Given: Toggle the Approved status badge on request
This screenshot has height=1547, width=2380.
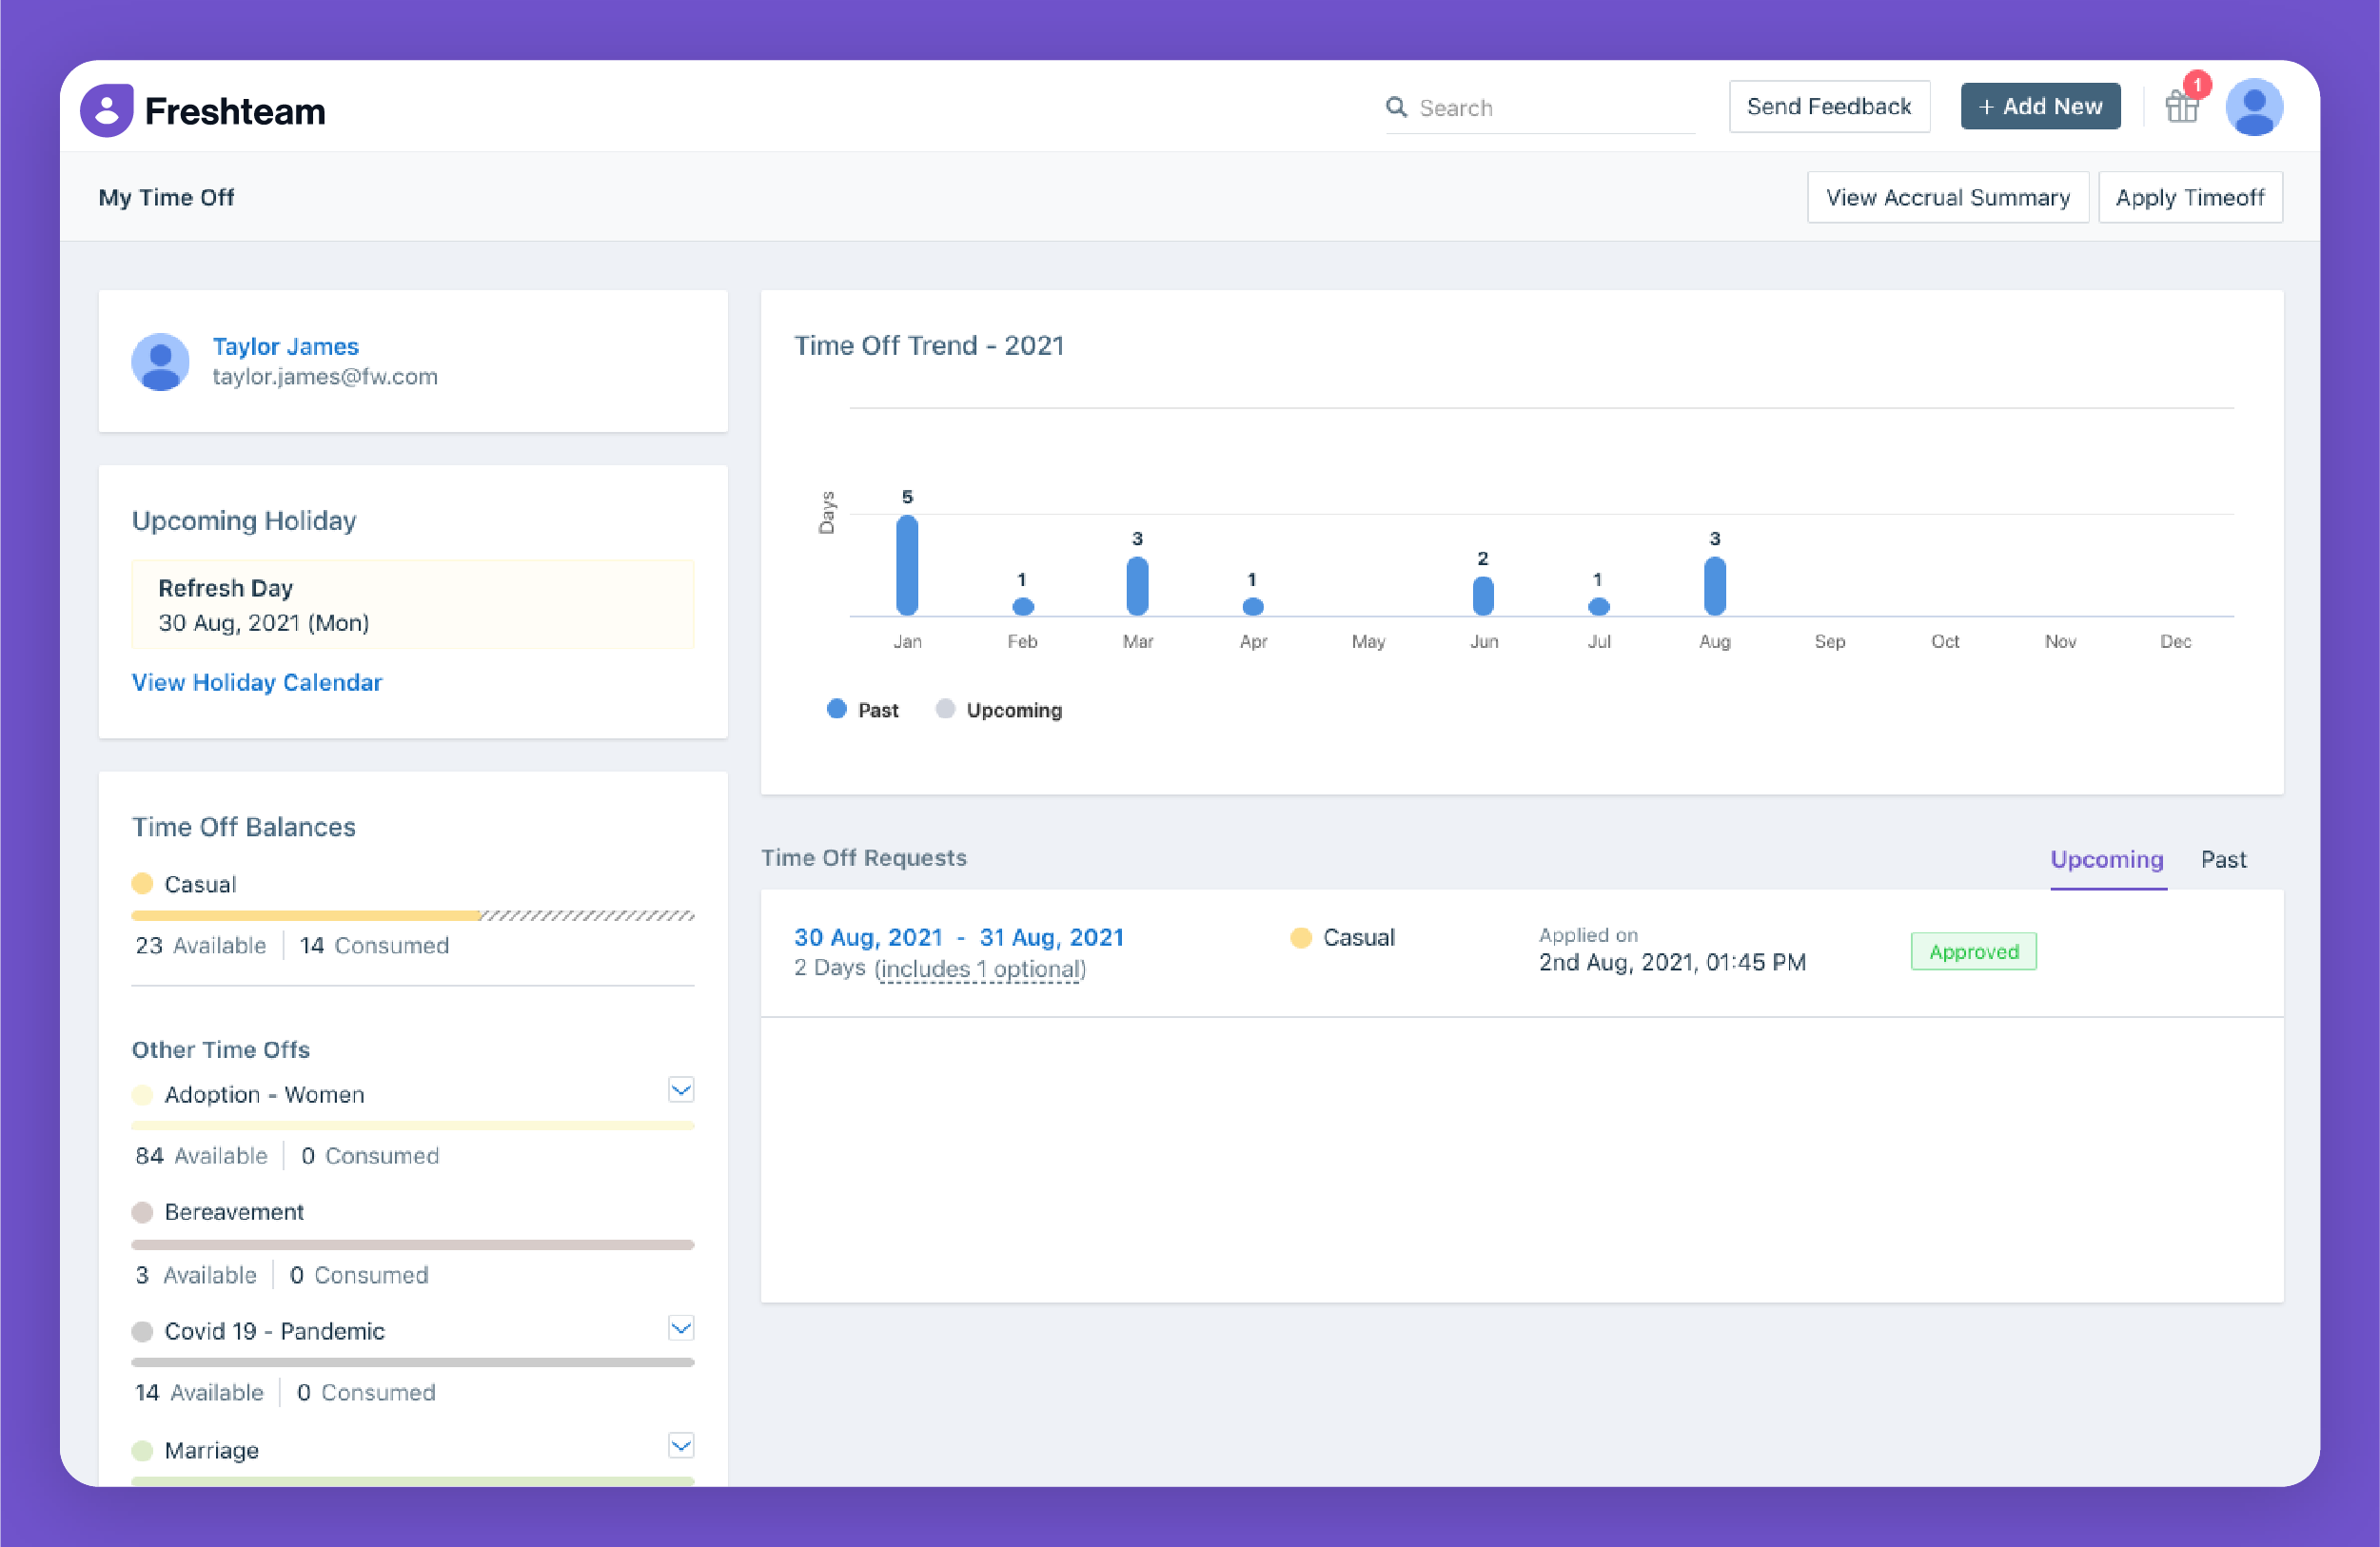Looking at the screenshot, I should point(1974,950).
